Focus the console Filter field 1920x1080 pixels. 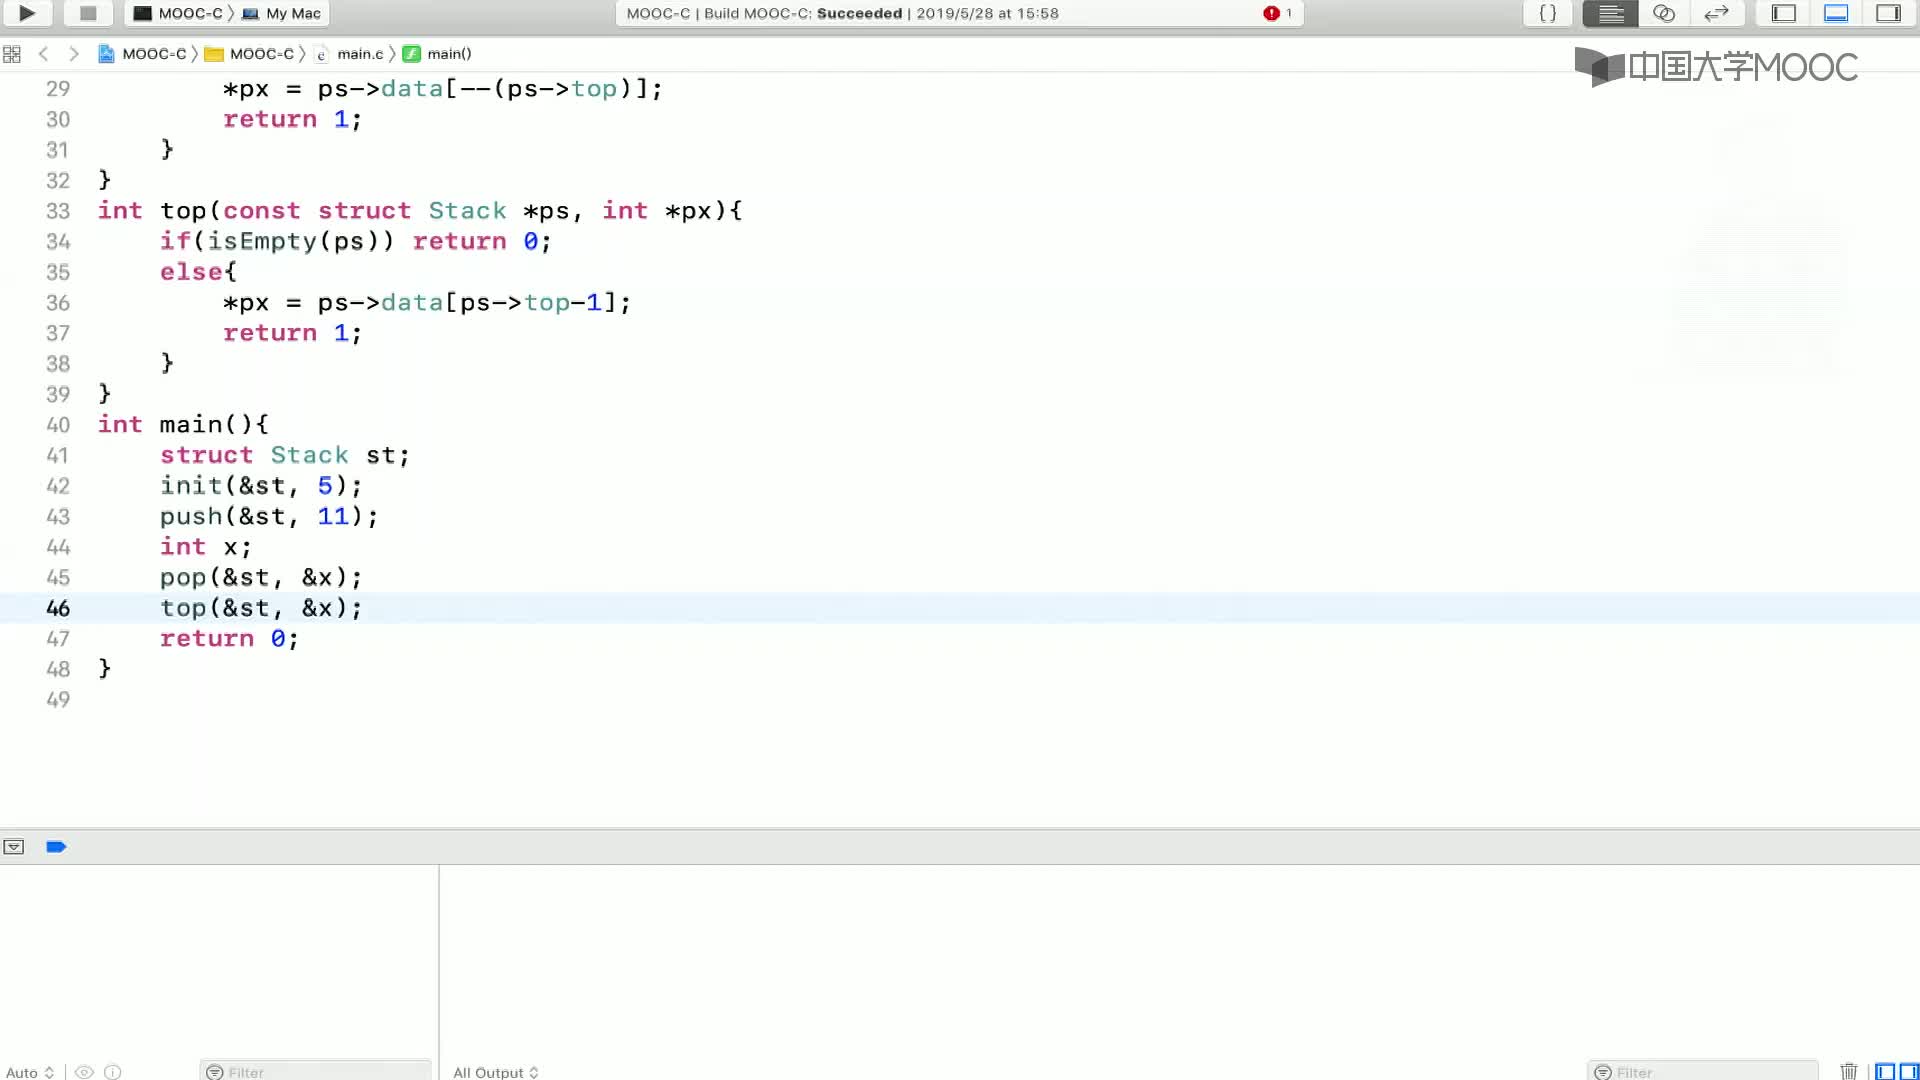pos(1703,1071)
